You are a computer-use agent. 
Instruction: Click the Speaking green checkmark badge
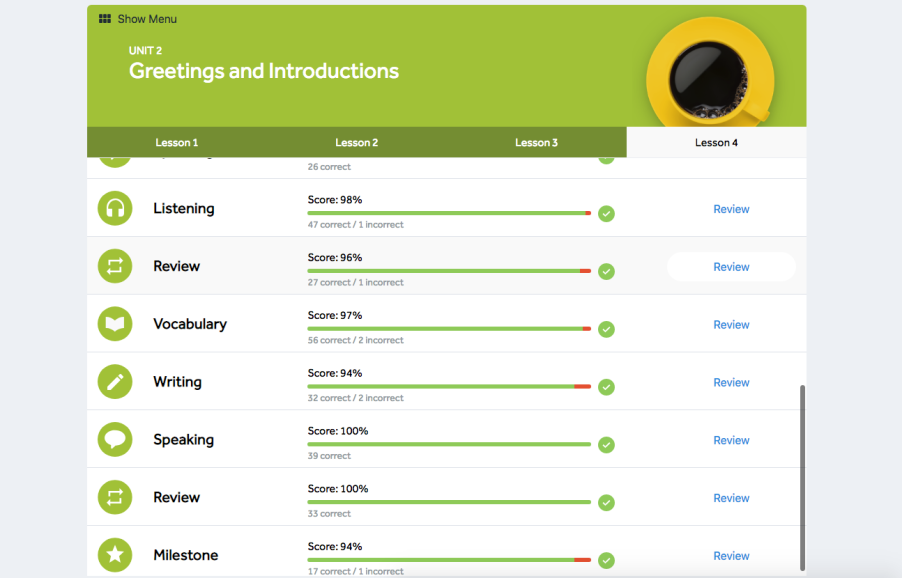point(606,445)
